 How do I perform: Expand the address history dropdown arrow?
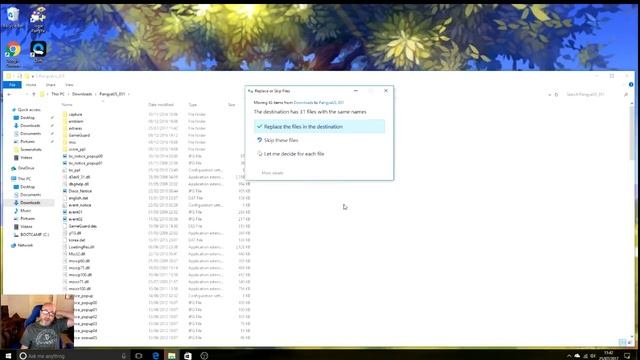tap(549, 94)
